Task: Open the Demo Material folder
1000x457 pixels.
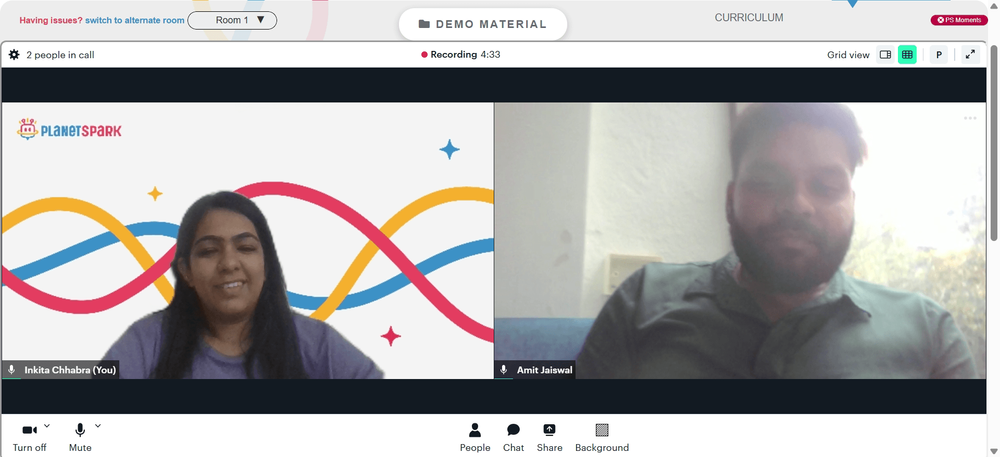Action: click(x=483, y=24)
